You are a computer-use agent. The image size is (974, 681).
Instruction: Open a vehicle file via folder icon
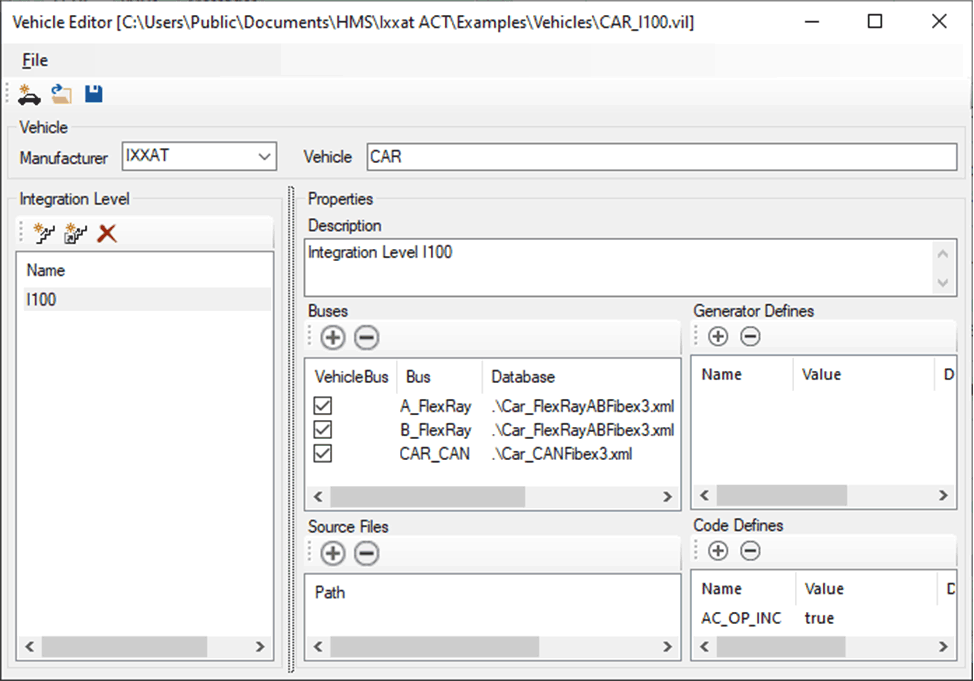pyautogui.click(x=61, y=94)
